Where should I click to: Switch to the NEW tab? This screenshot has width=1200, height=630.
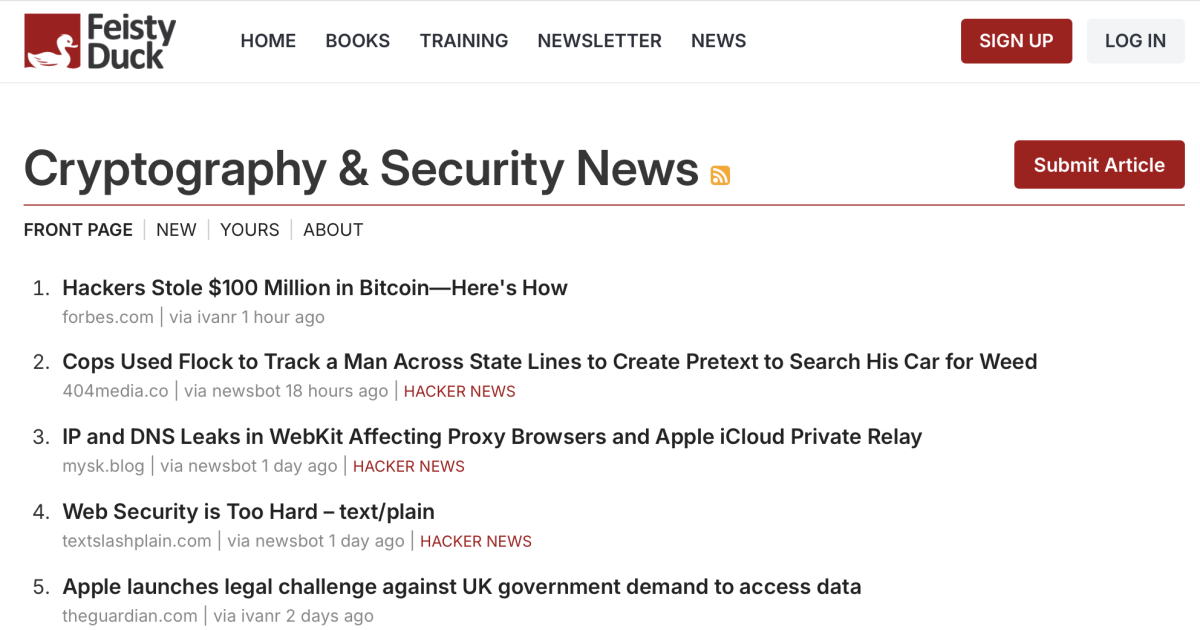tap(176, 230)
